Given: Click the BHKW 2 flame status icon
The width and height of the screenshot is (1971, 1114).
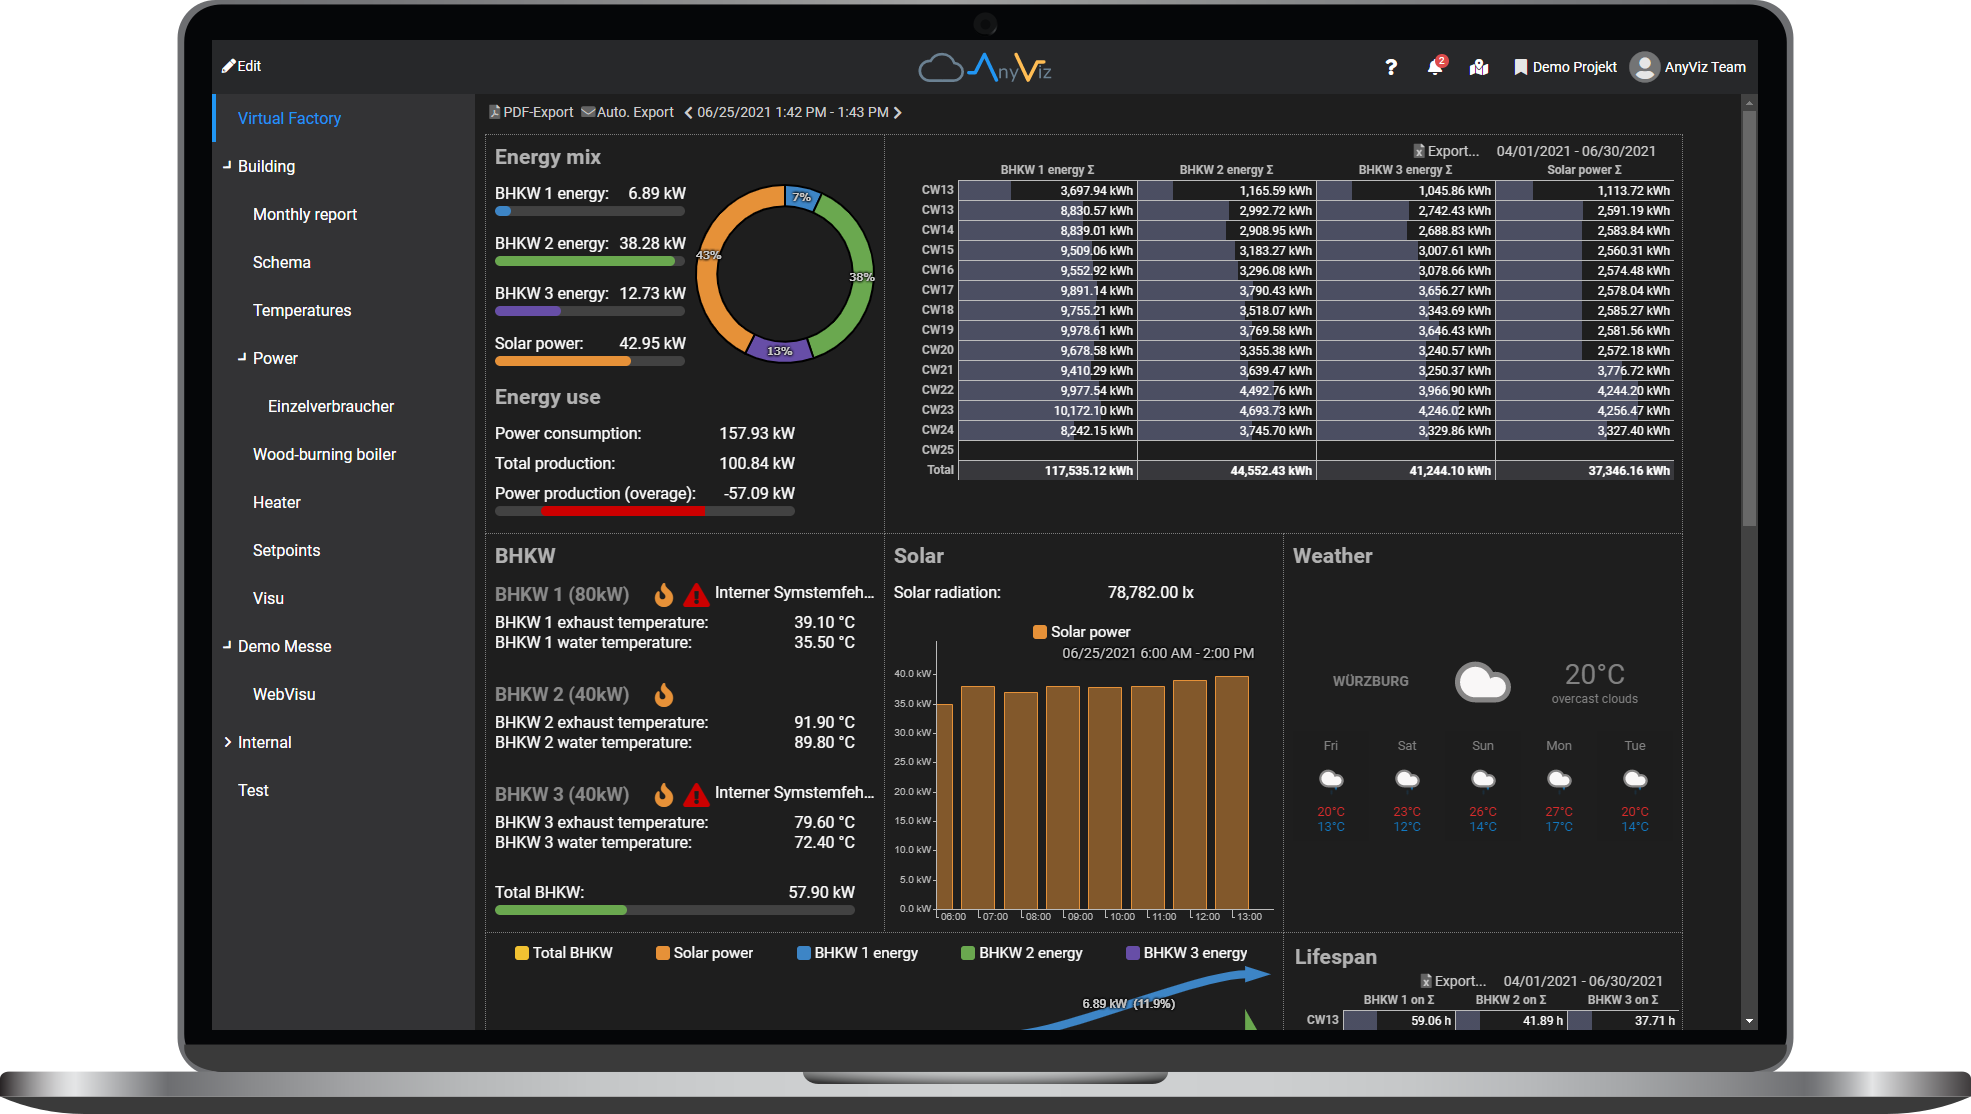Looking at the screenshot, I should (x=664, y=695).
